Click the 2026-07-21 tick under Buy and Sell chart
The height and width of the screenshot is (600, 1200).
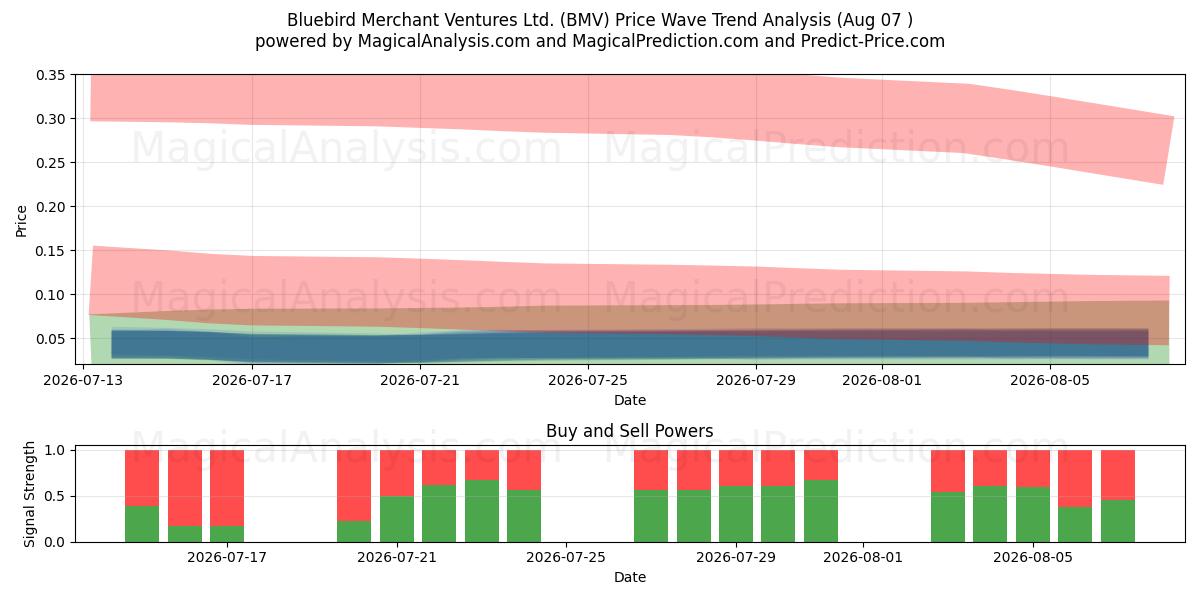397,557
